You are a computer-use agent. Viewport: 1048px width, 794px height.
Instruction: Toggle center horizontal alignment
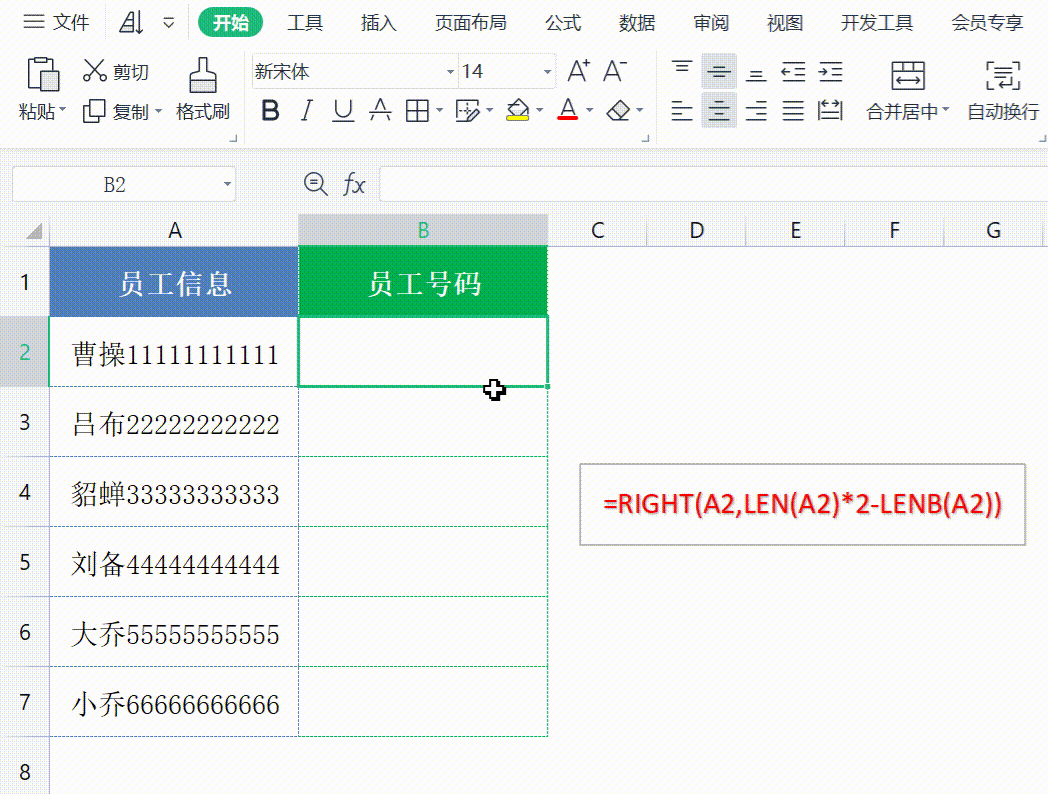pyautogui.click(x=719, y=111)
